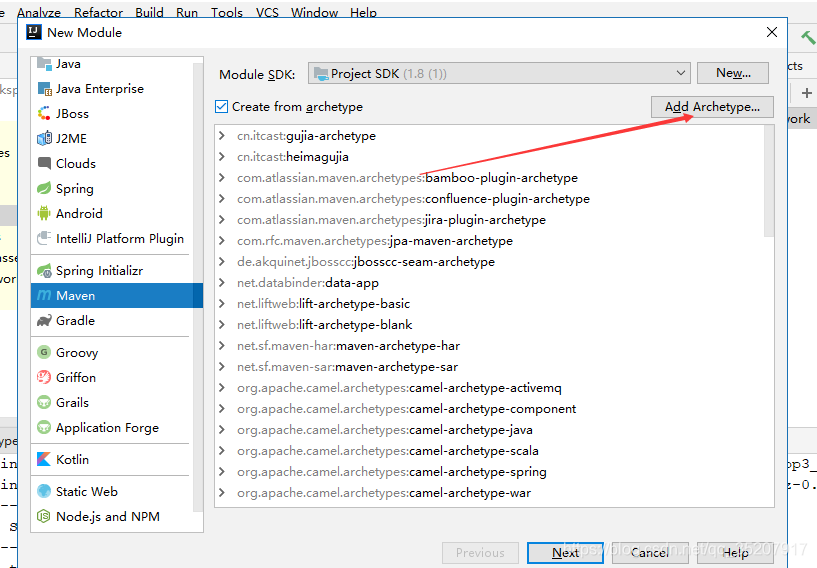
Task: Toggle Create from archetype checkbox
Action: 221,106
